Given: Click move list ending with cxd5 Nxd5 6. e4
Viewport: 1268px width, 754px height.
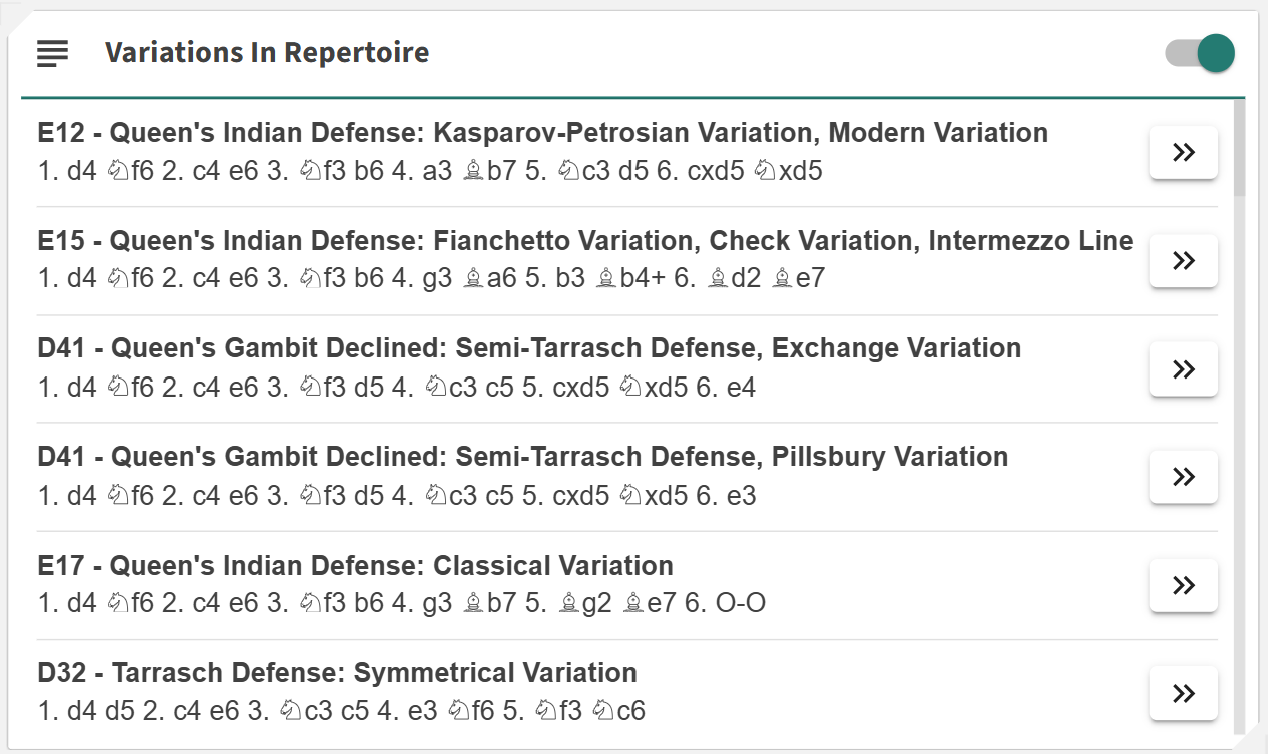Looking at the screenshot, I should [396, 387].
